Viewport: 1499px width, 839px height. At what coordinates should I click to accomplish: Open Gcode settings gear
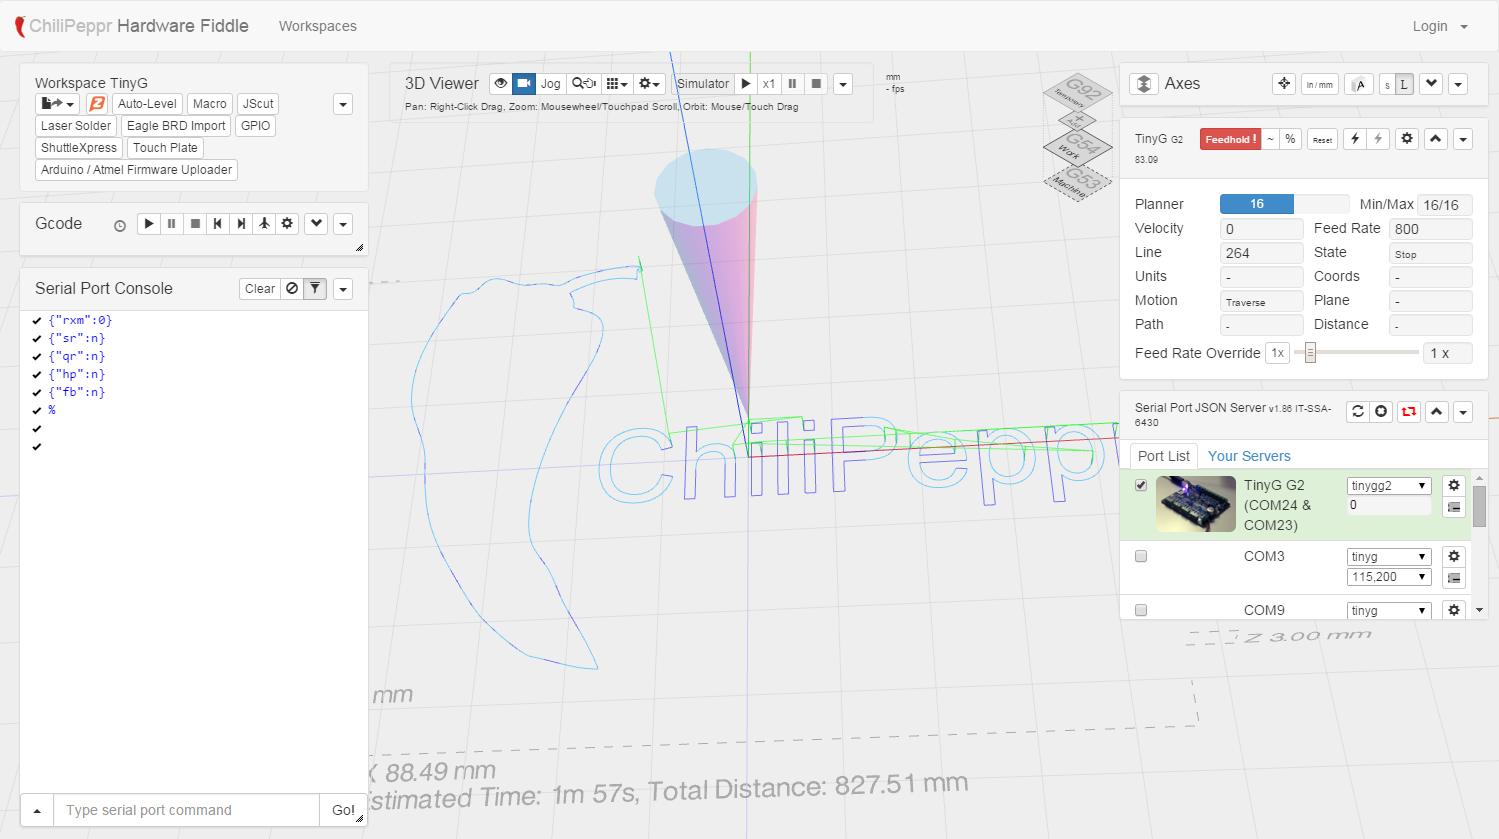[287, 224]
